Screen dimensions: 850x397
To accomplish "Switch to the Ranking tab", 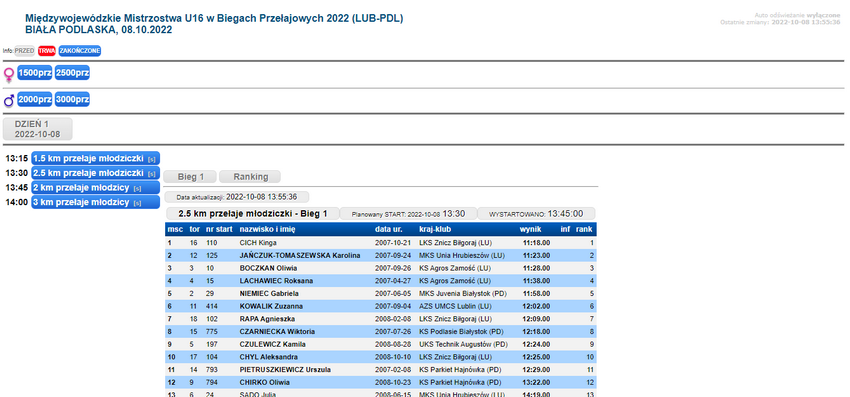I will click(250, 177).
